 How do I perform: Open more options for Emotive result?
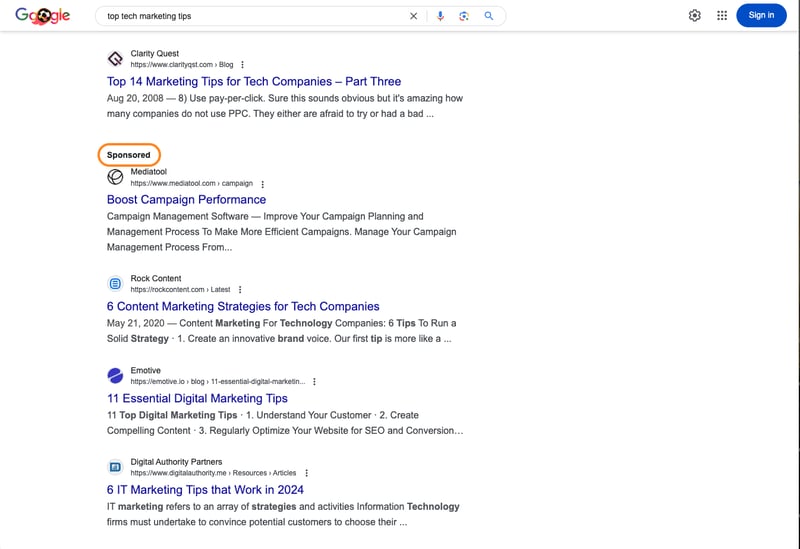pos(314,382)
